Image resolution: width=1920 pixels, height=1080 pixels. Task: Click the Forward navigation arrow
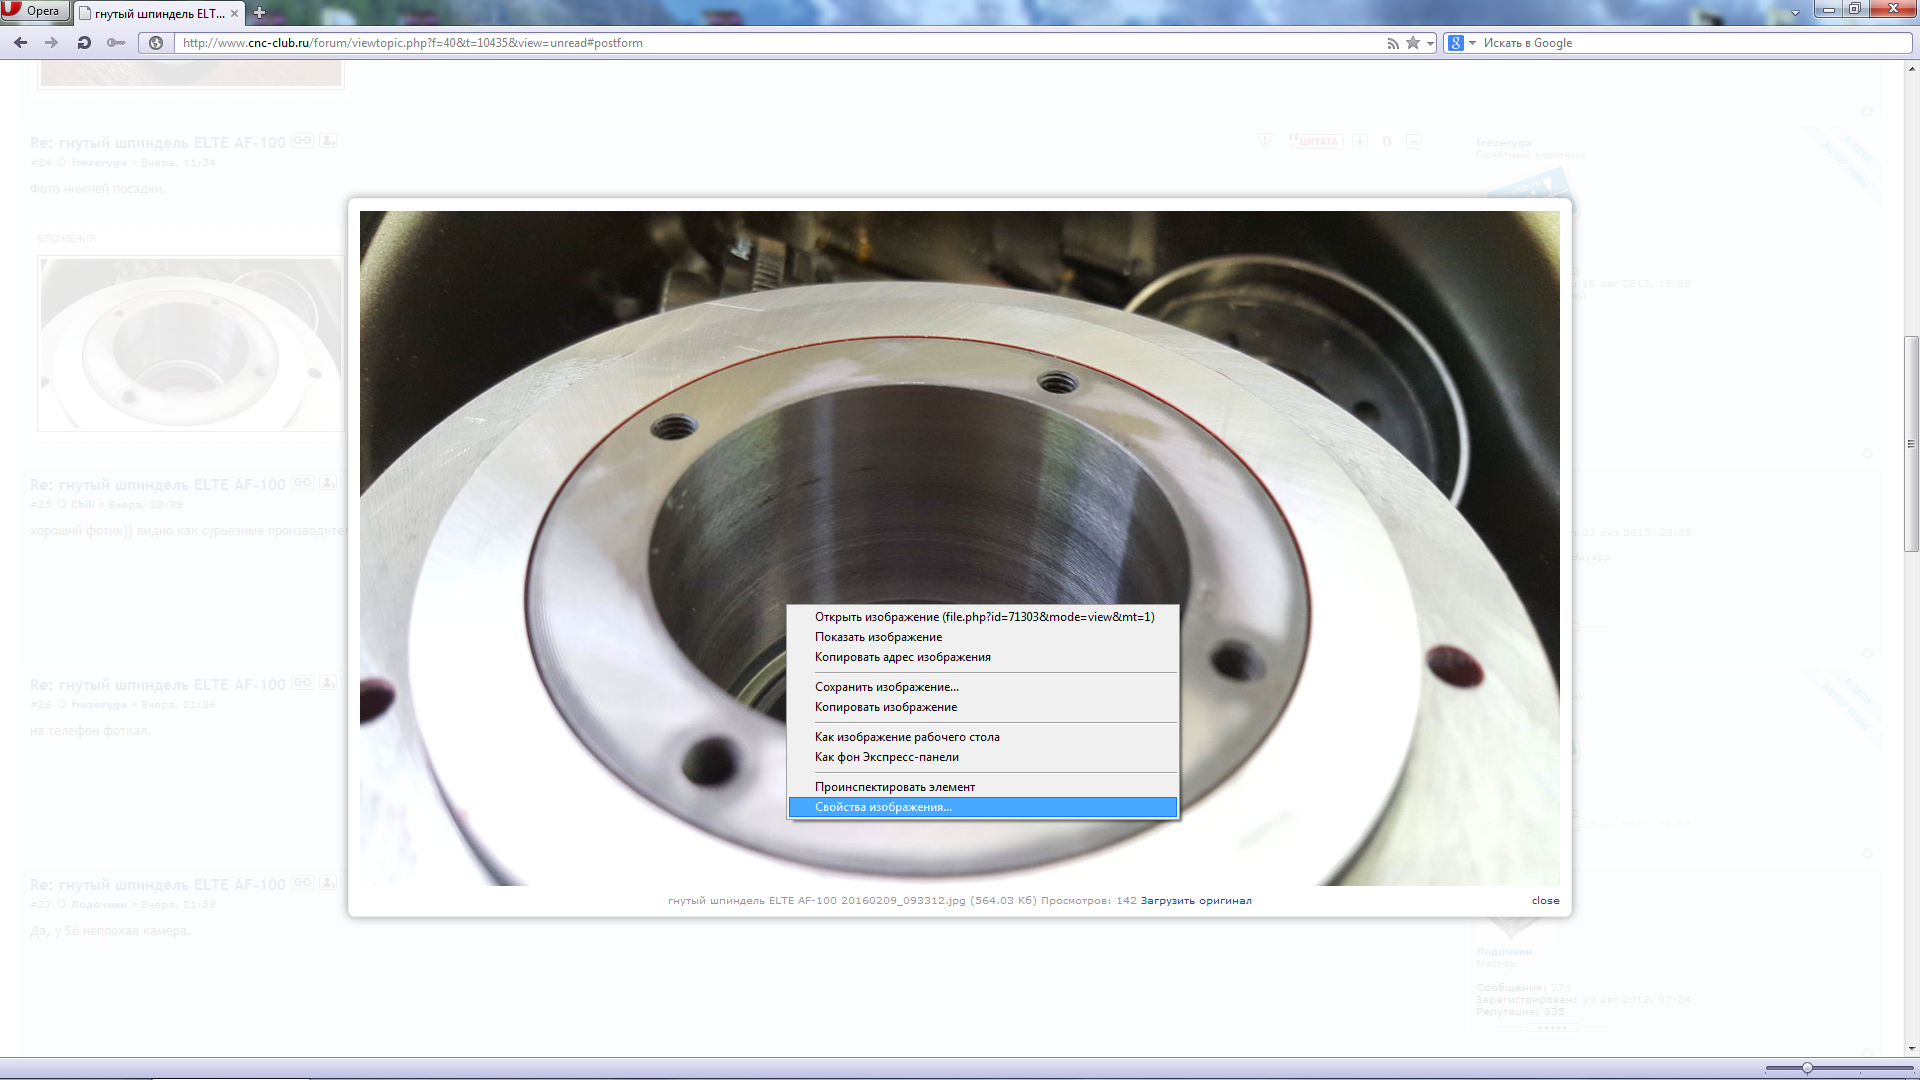[x=52, y=43]
